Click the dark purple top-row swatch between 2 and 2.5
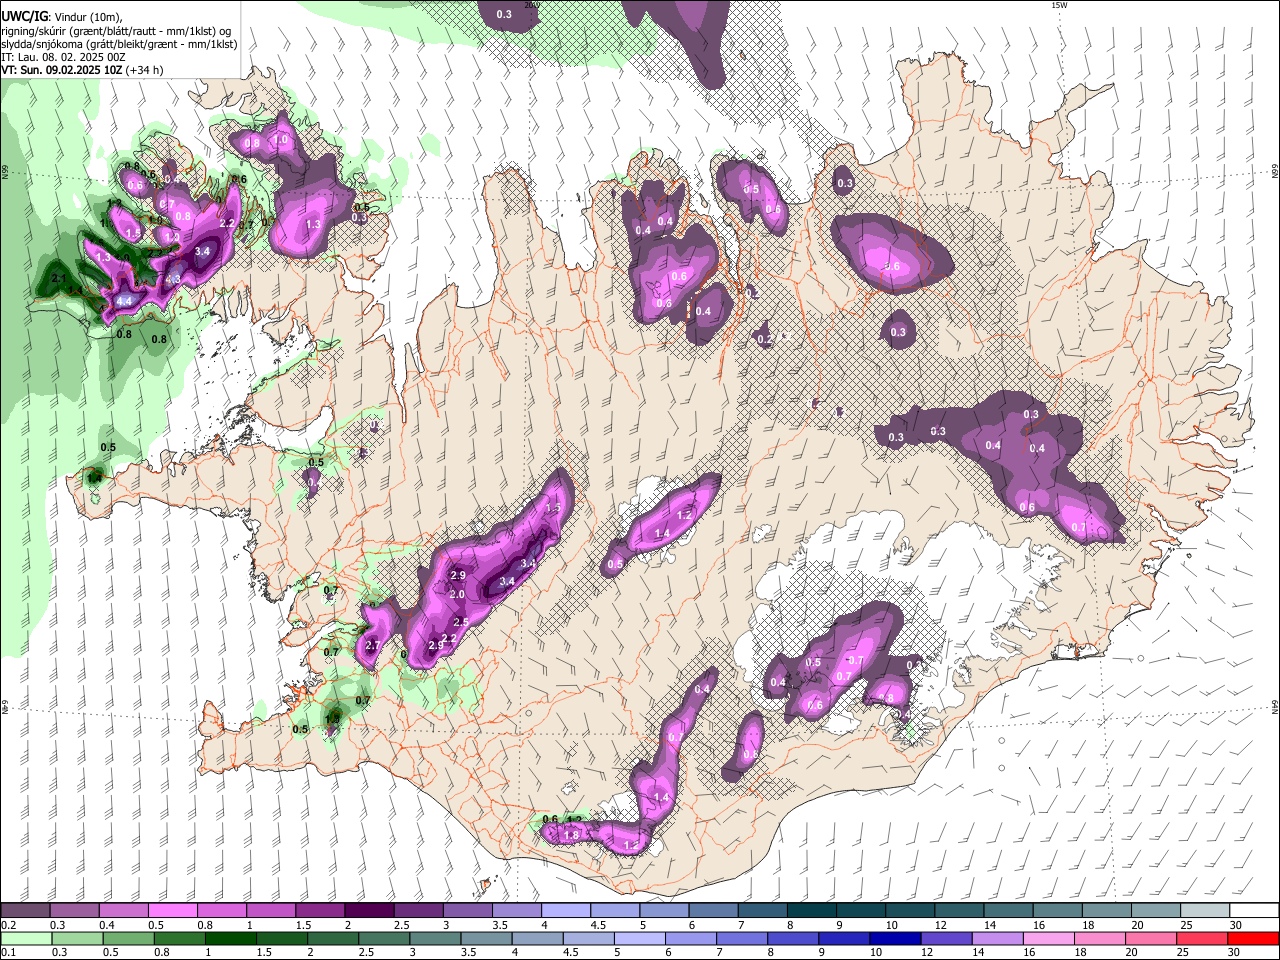This screenshot has width=1280, height=960. (368, 910)
